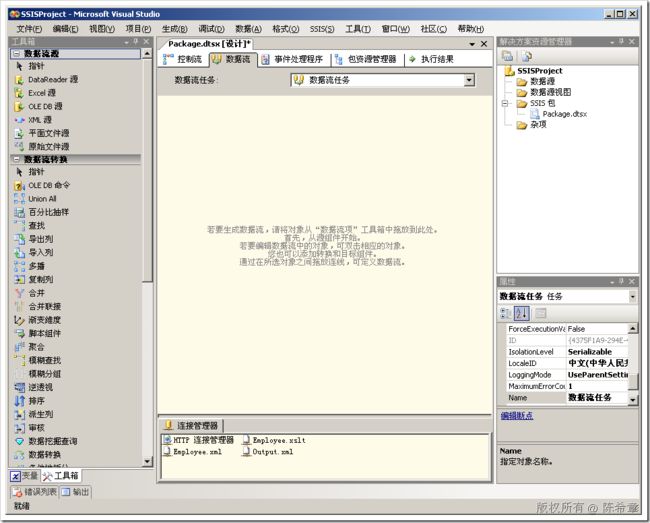Choose the 渐变维度 transformation icon
This screenshot has height=523, width=650.
click(x=19, y=320)
